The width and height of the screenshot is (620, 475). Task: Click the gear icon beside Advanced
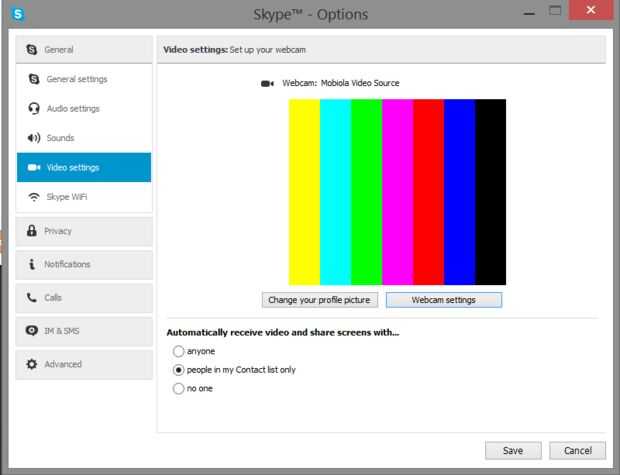click(x=32, y=364)
